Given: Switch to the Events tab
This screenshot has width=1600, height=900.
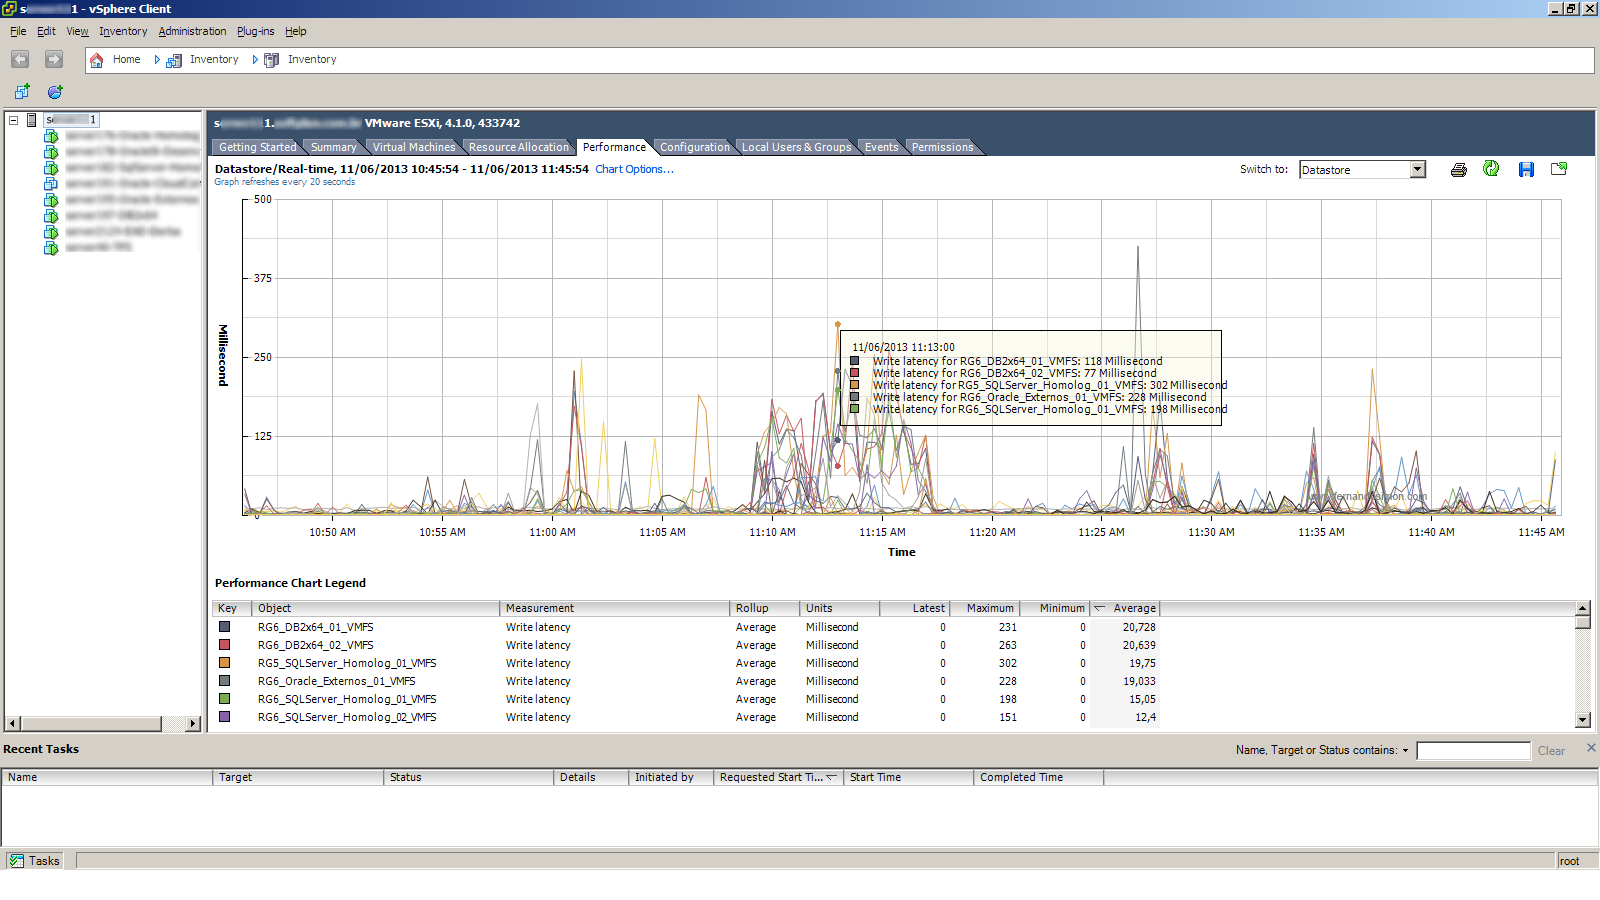Looking at the screenshot, I should click(881, 147).
